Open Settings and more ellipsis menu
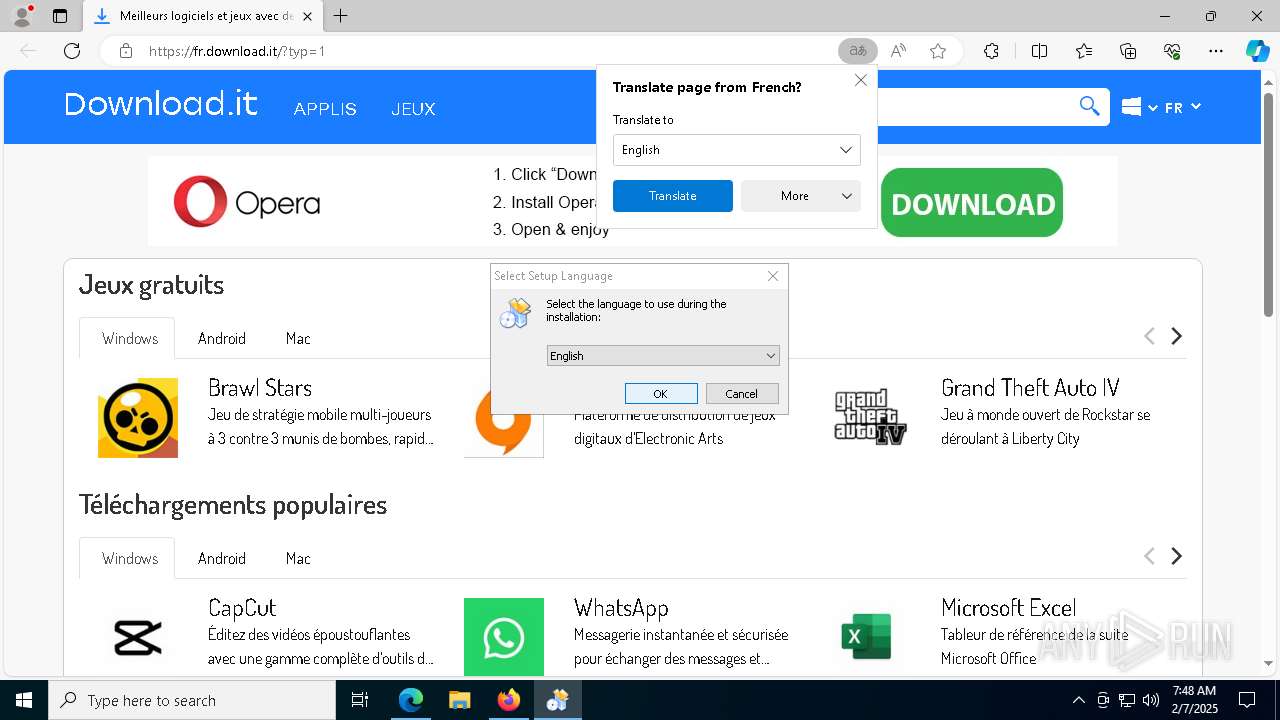 [x=1216, y=51]
